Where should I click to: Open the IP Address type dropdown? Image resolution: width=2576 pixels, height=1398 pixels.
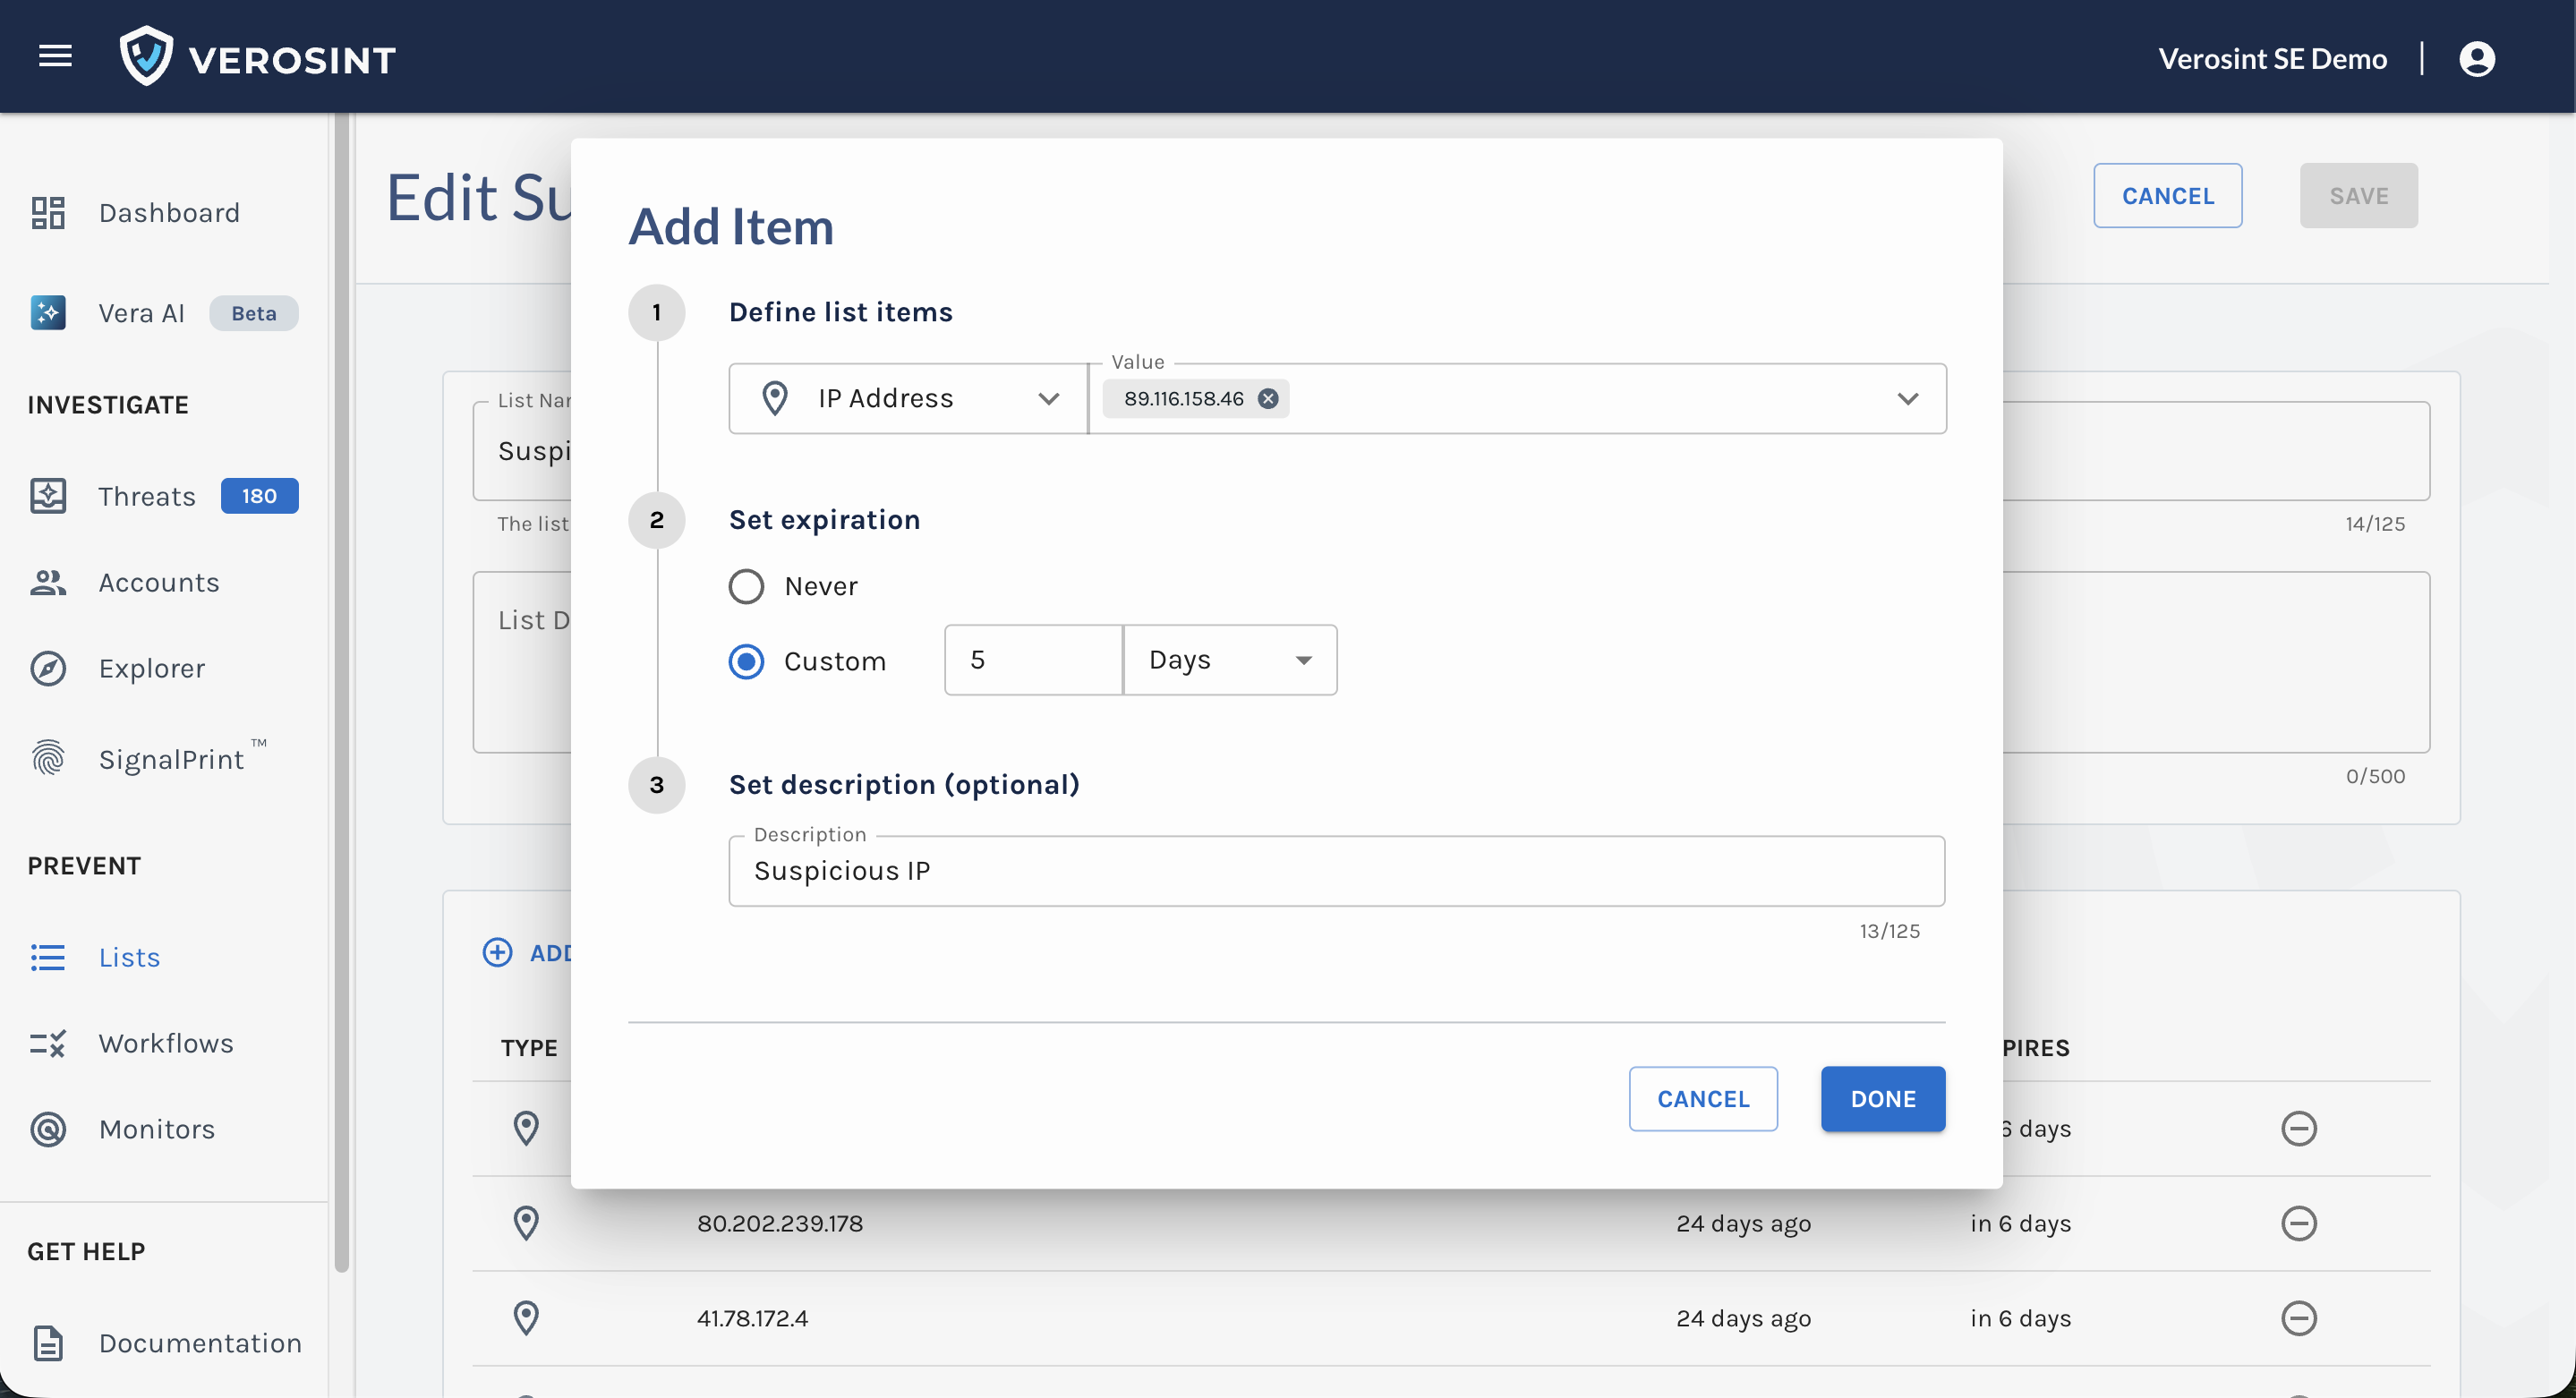[x=908, y=399]
